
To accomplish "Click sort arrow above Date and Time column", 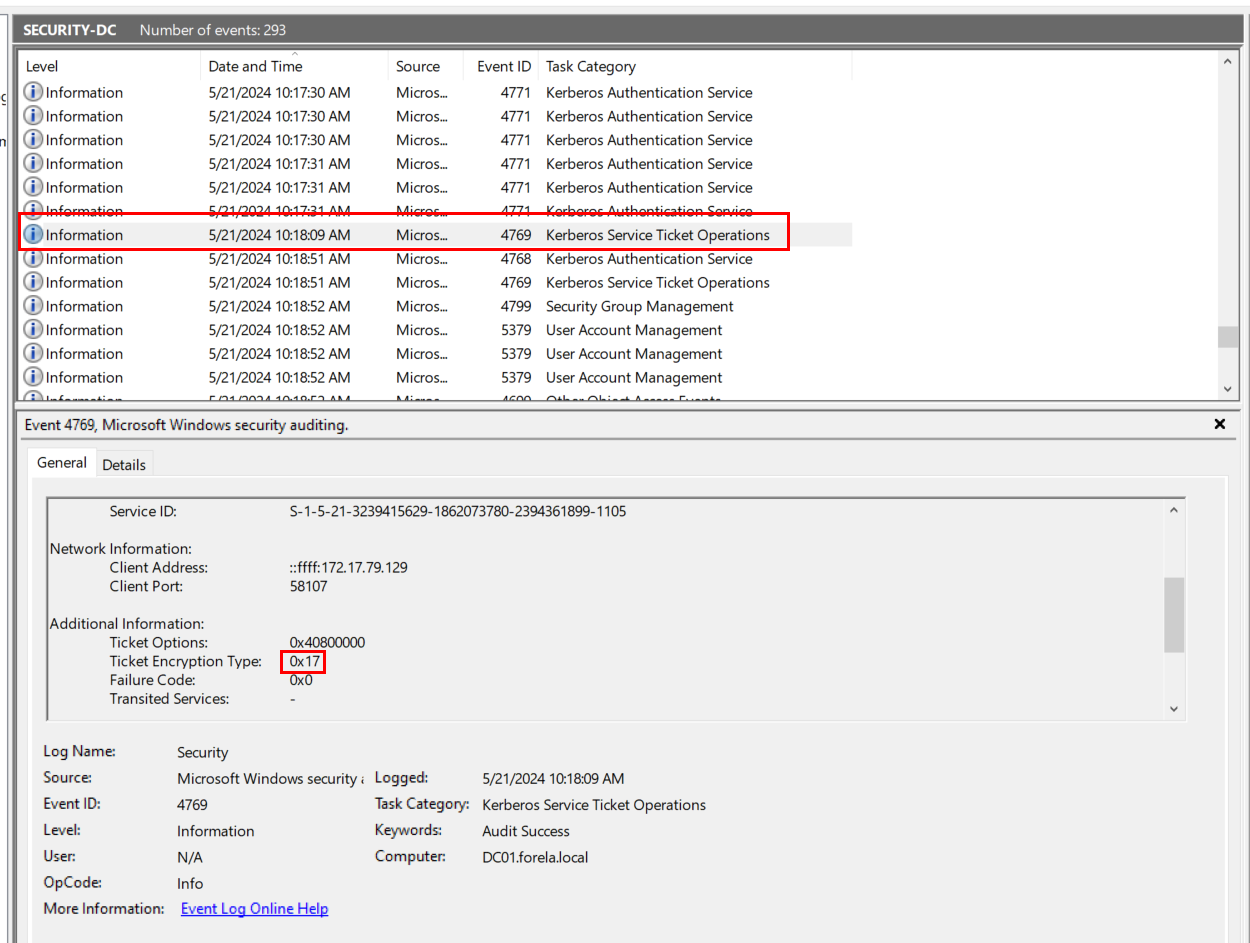I will 295,54.
